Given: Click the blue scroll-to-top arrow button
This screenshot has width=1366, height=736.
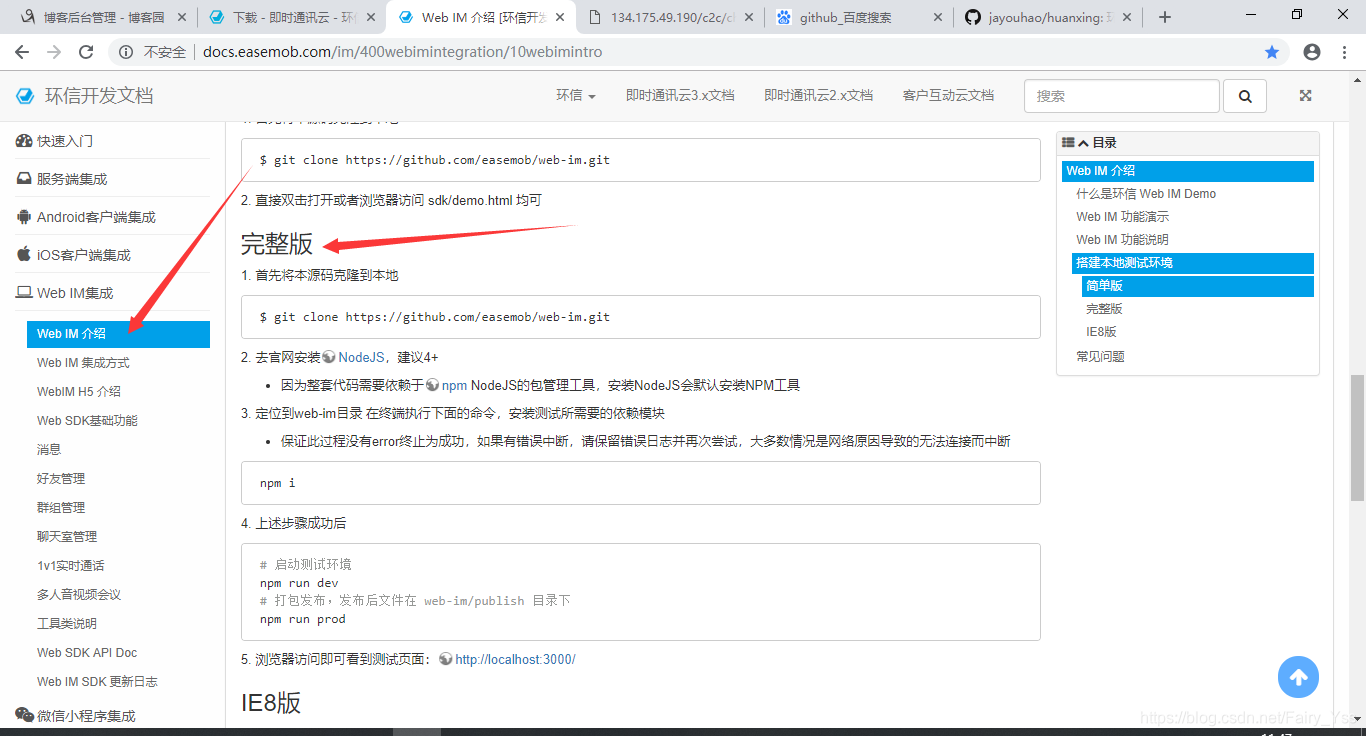Looking at the screenshot, I should click(x=1299, y=677).
